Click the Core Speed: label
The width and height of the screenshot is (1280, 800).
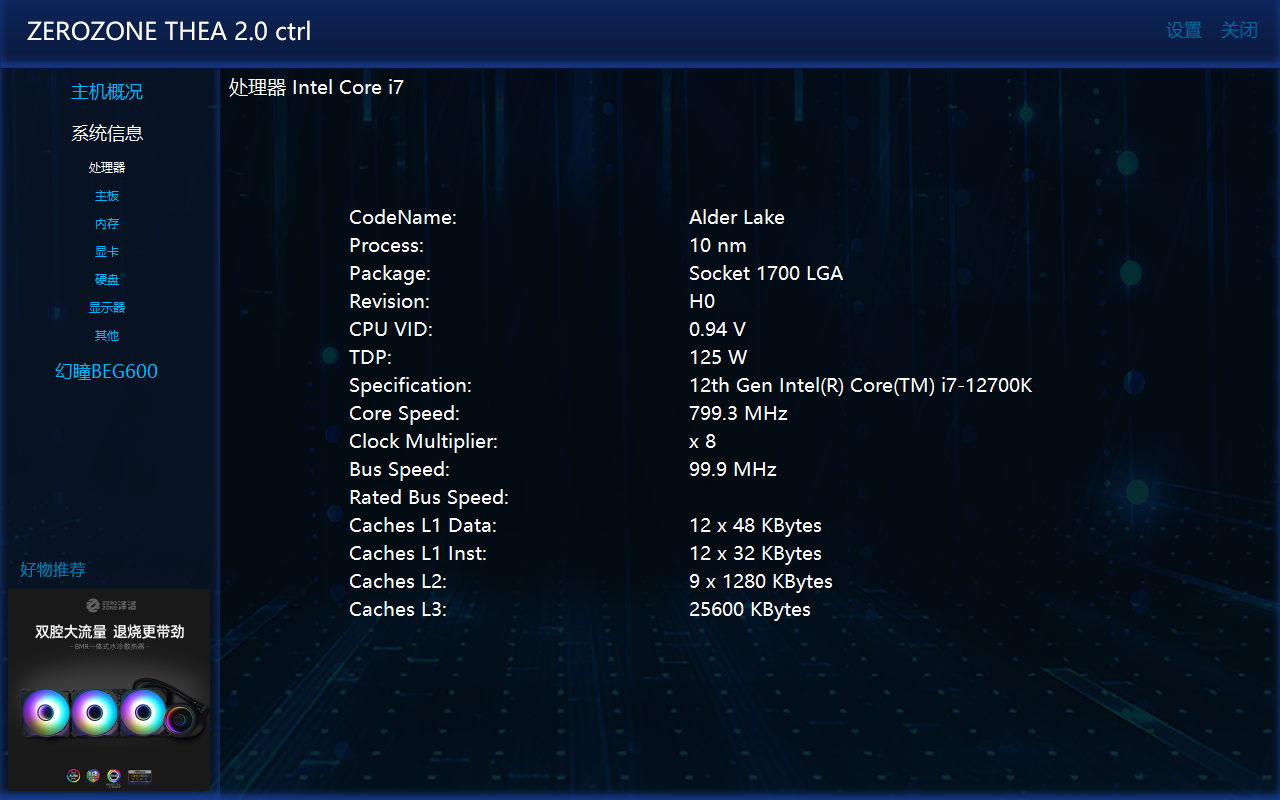coord(404,413)
